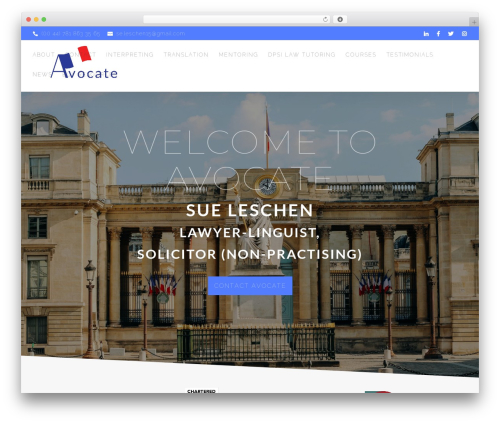Click the phone number link
This screenshot has width=500, height=423.
point(71,34)
